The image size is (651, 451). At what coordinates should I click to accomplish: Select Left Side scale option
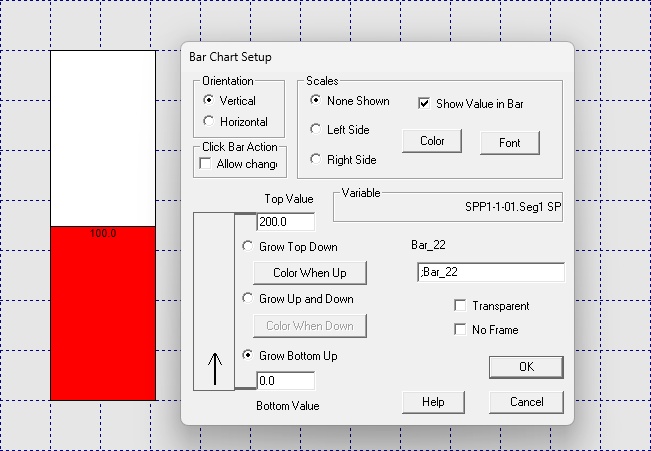click(x=316, y=129)
